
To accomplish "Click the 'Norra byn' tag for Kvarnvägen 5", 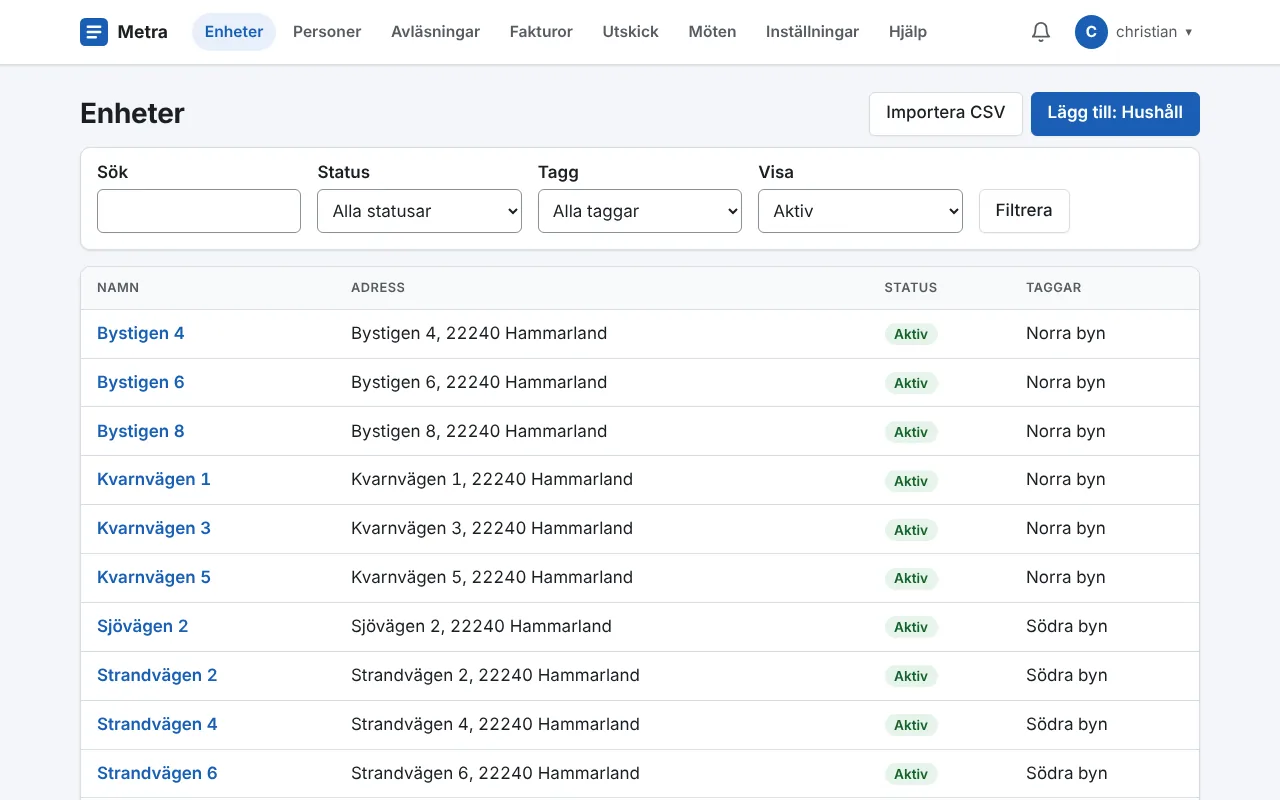I will (1066, 577).
